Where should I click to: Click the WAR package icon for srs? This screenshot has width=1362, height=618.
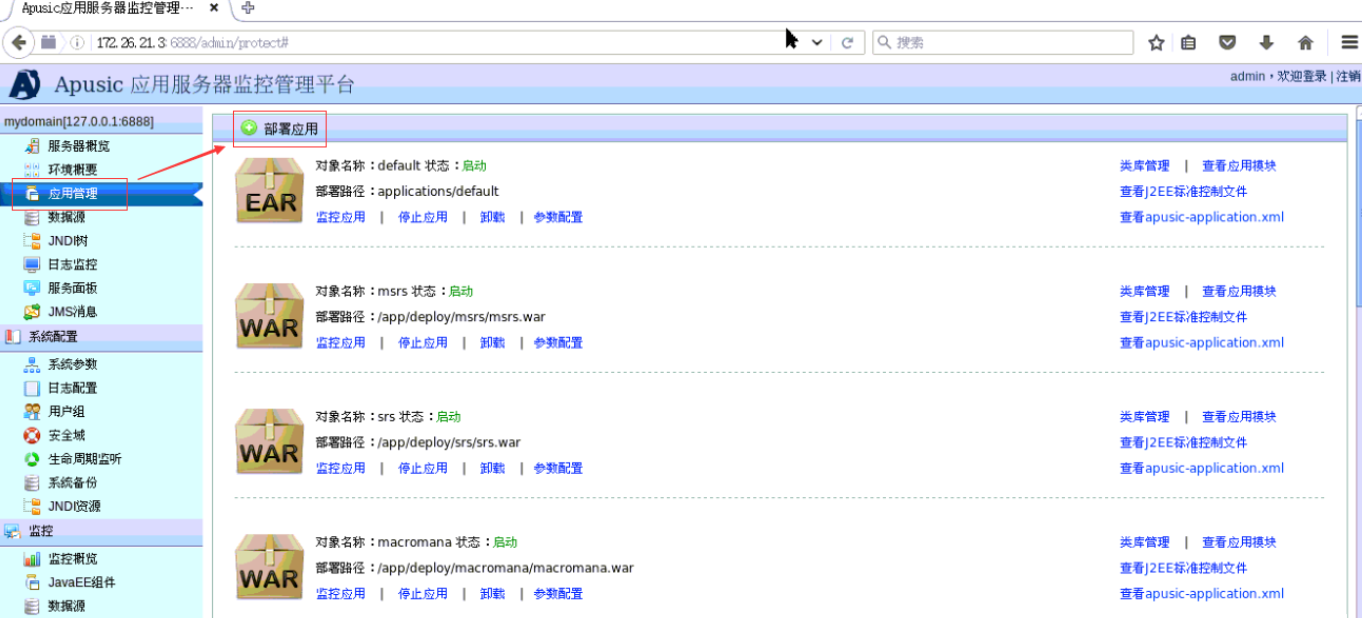pos(269,442)
